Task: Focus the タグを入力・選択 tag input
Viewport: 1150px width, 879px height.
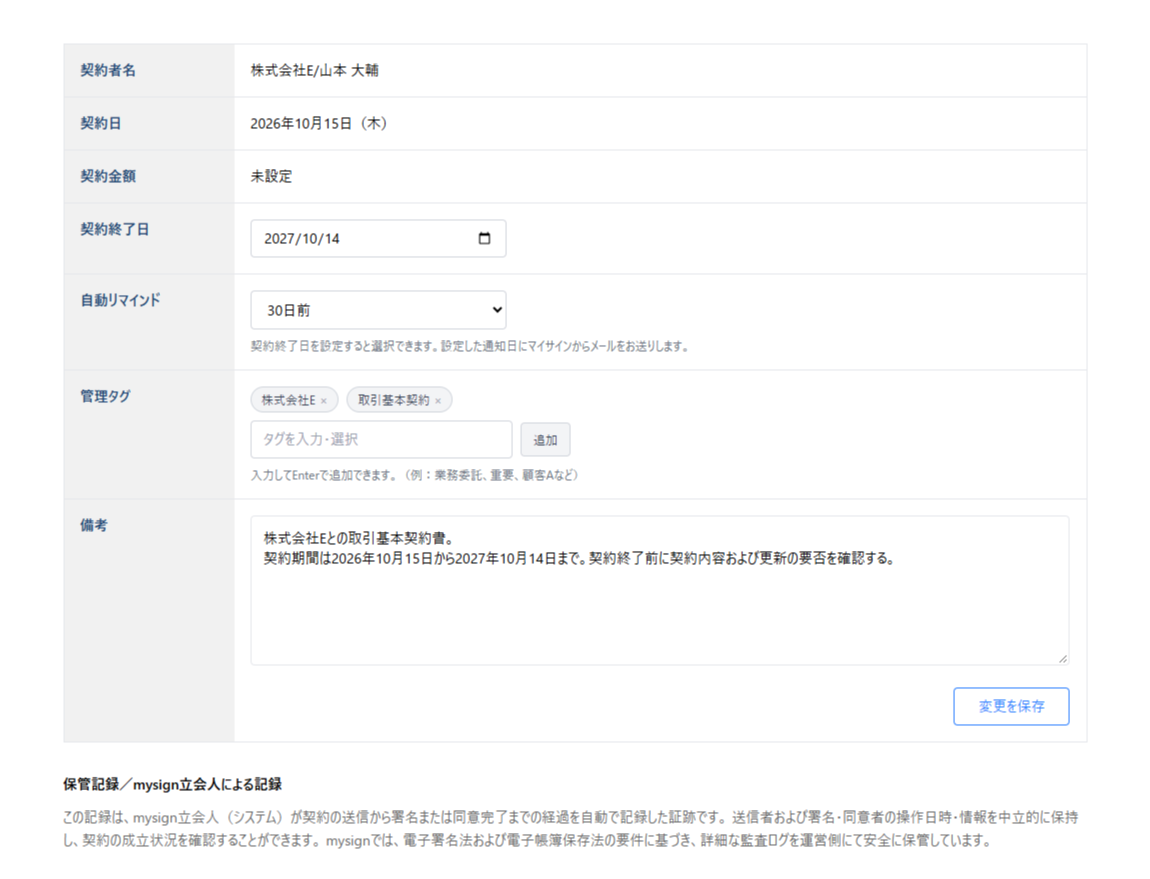Action: pos(381,440)
